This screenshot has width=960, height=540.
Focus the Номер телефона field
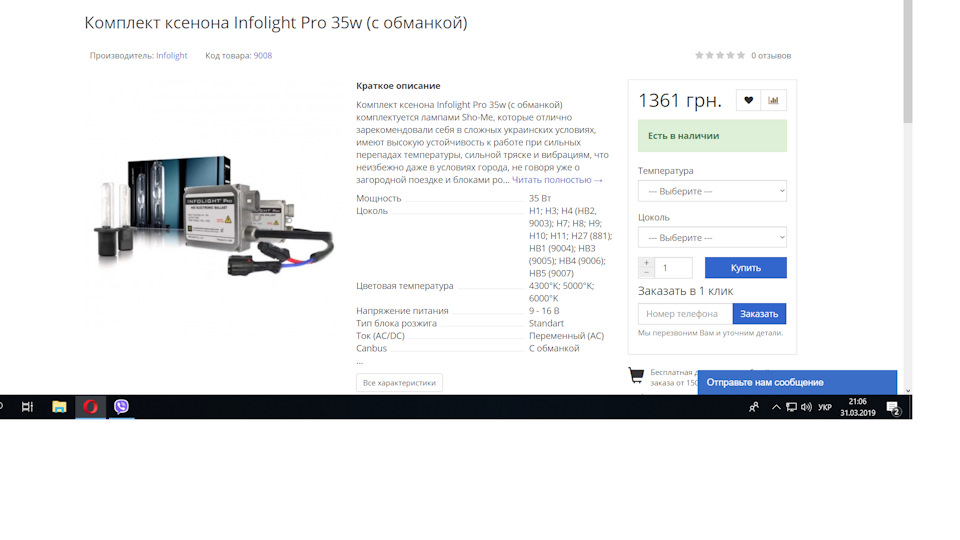[685, 313]
